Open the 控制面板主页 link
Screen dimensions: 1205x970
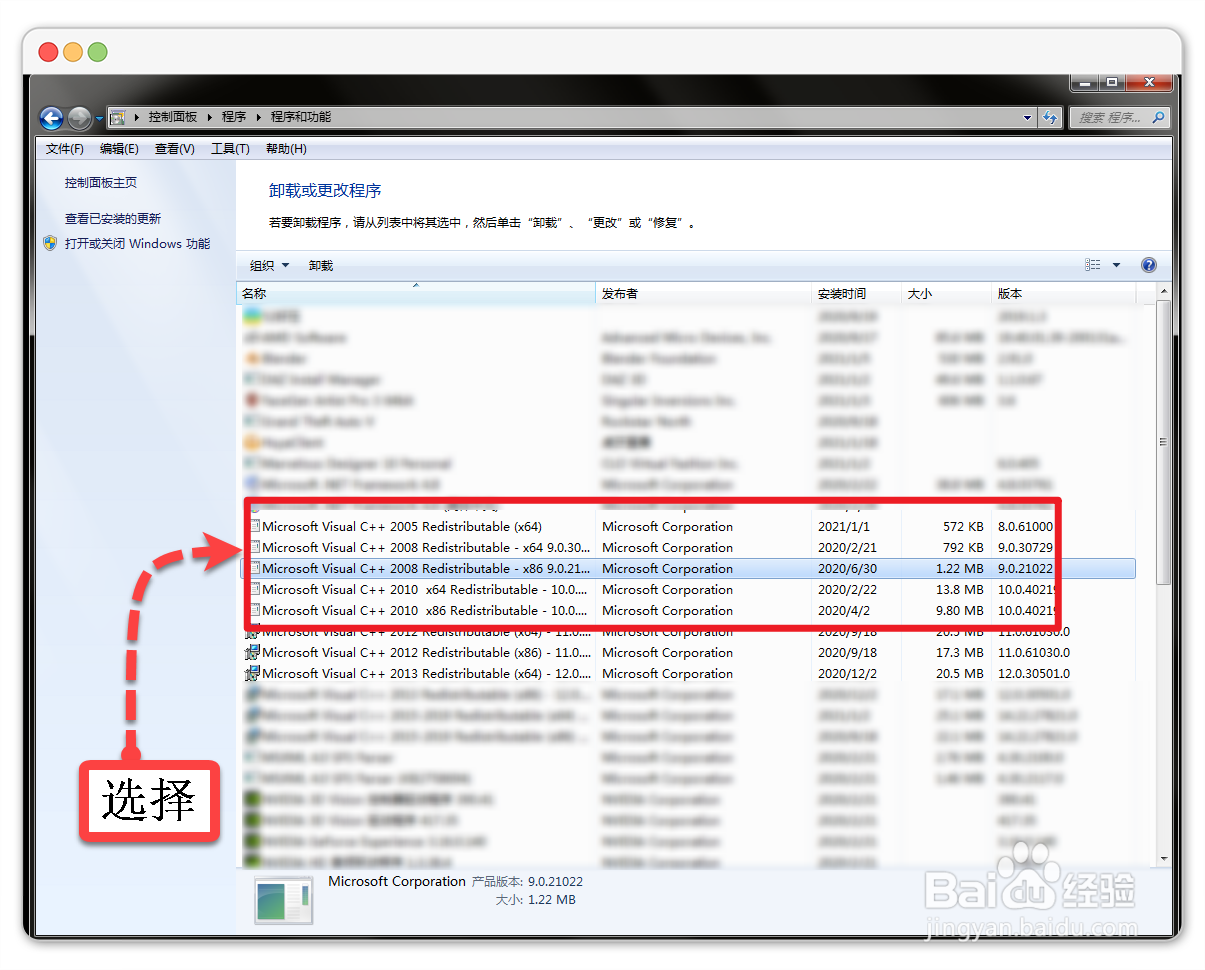(101, 183)
